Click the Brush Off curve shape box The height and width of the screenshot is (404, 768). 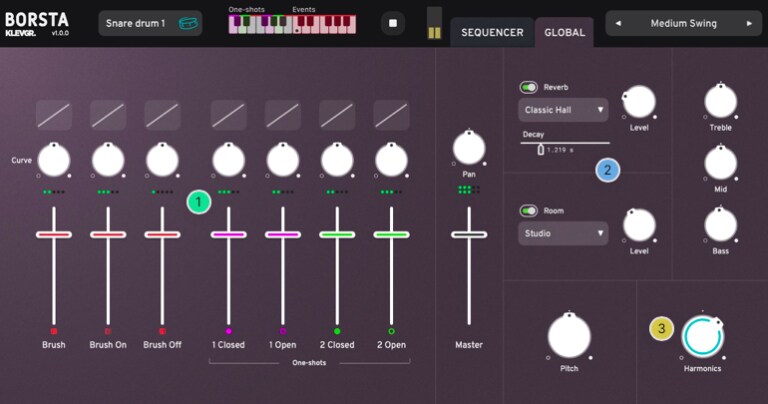163,115
